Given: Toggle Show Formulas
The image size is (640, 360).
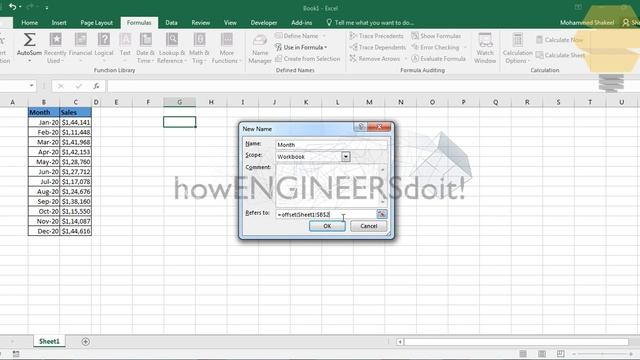Looking at the screenshot, I should [x=436, y=36].
